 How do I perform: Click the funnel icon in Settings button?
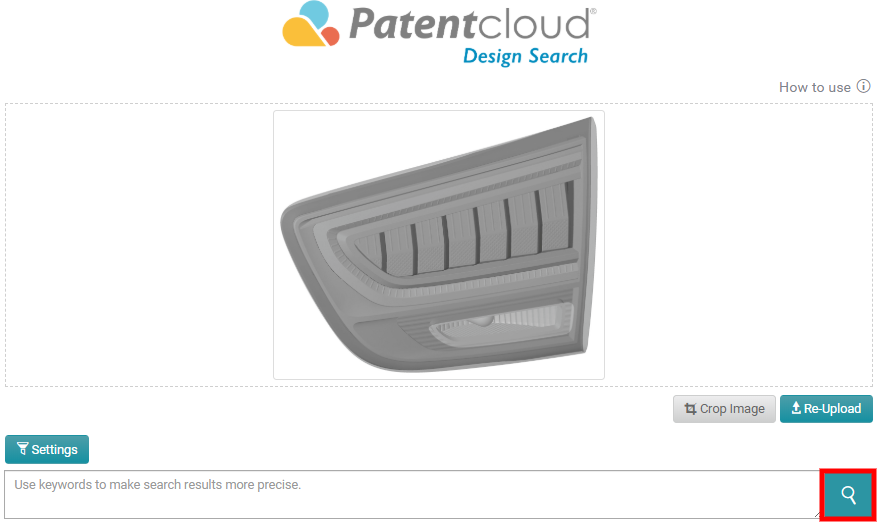coord(22,449)
